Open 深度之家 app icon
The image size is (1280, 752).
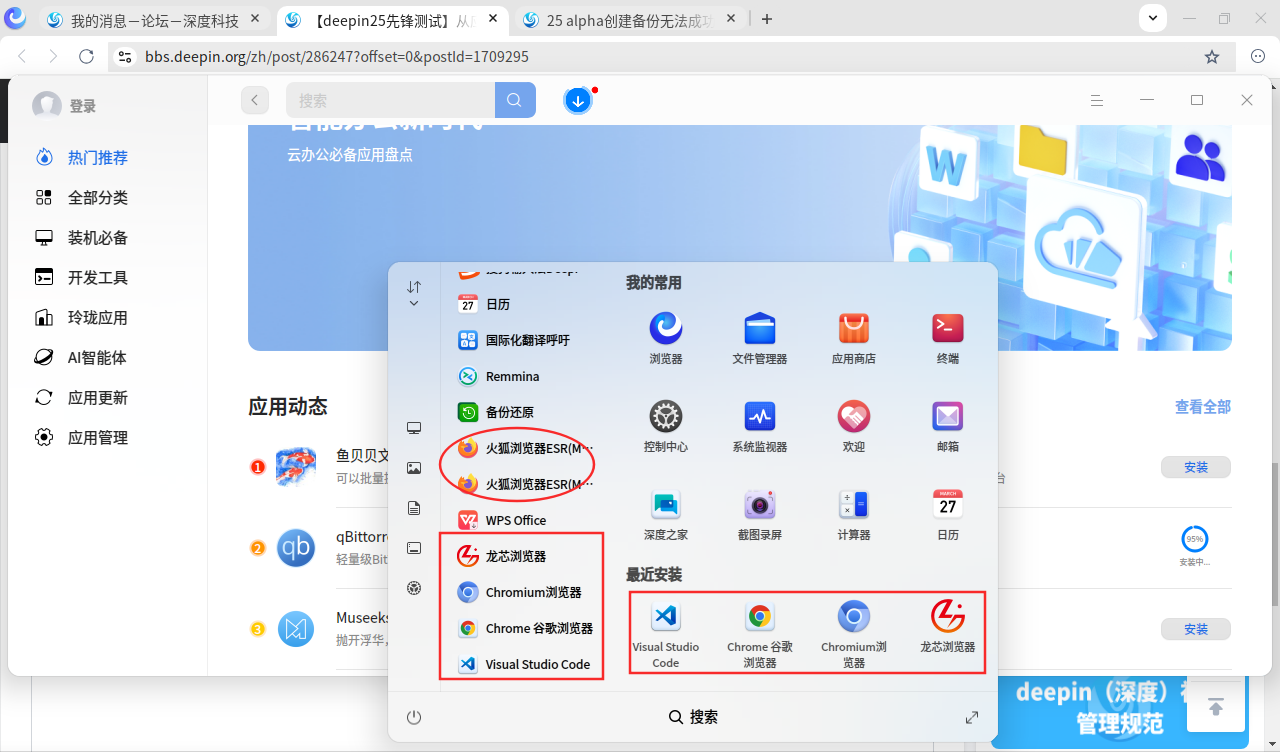[666, 504]
